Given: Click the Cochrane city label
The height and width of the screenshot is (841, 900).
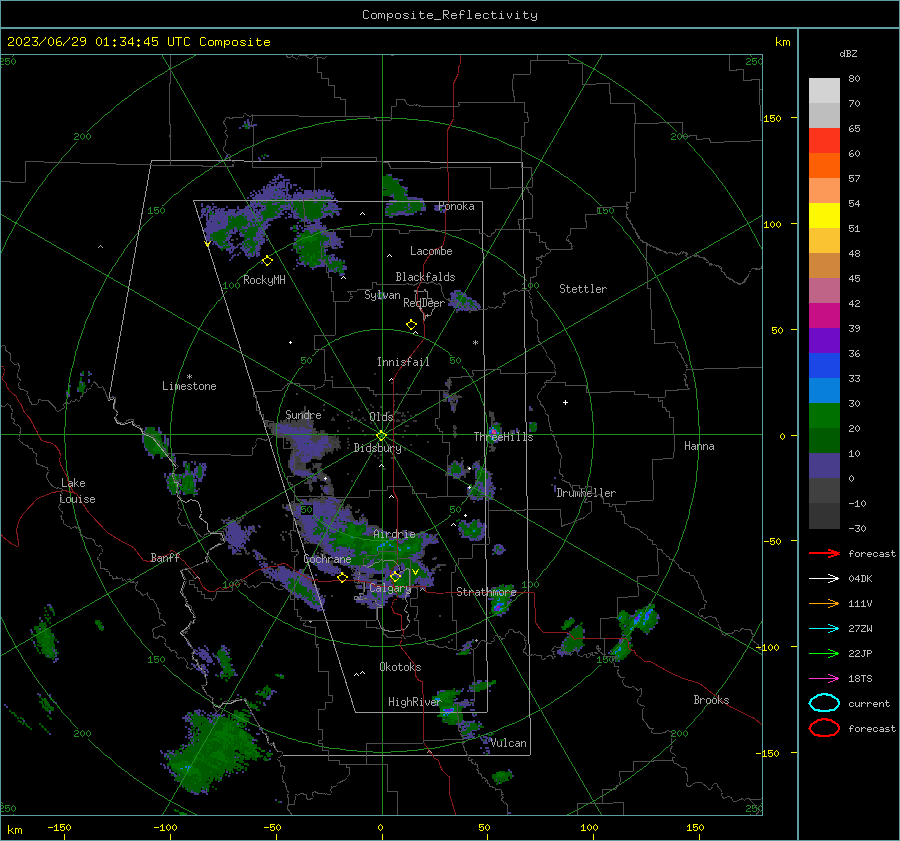Looking at the screenshot, I should pyautogui.click(x=327, y=559).
